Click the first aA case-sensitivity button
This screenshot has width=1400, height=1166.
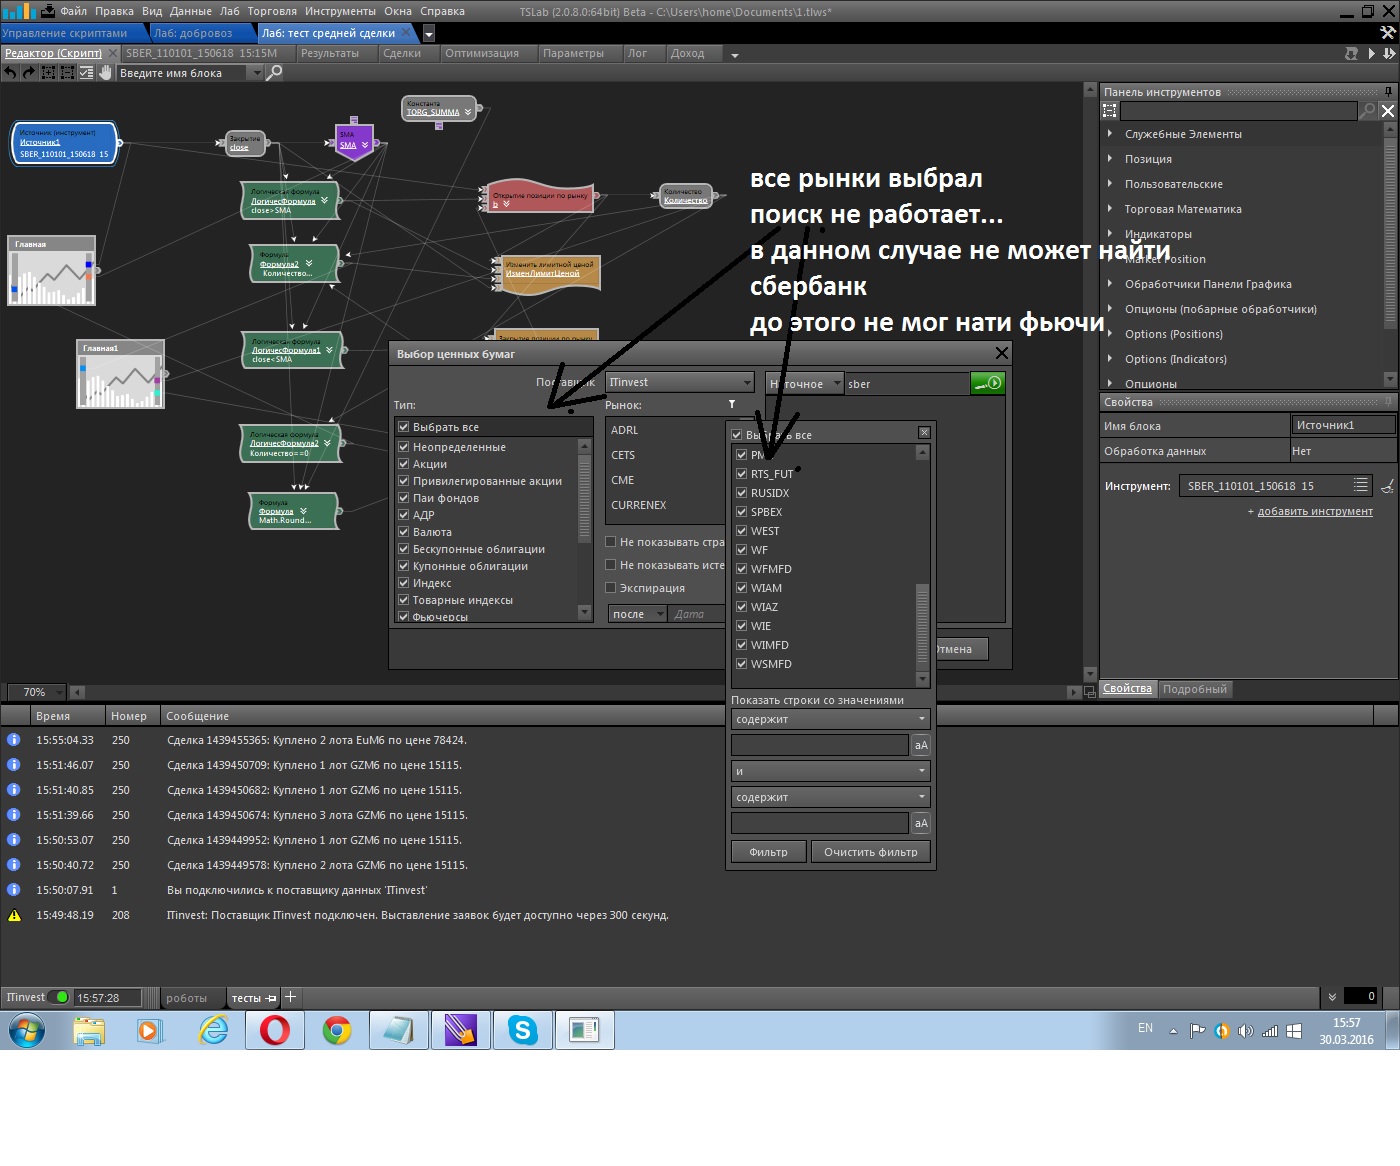(x=921, y=745)
